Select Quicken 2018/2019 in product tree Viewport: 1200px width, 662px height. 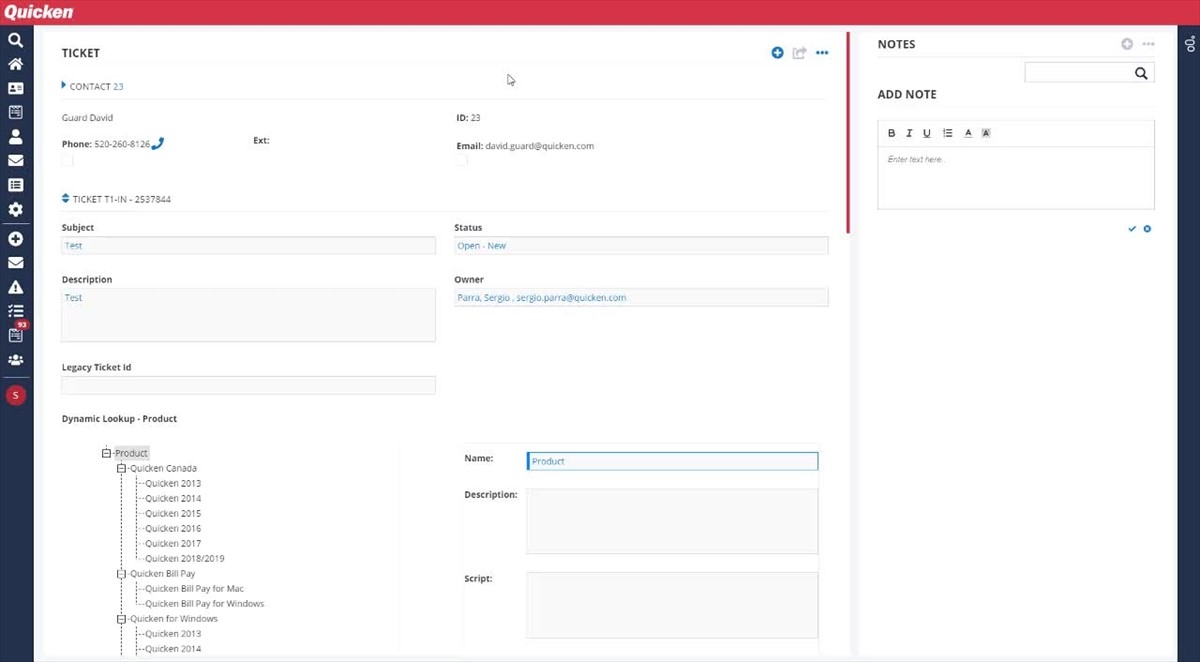pyautogui.click(x=184, y=559)
